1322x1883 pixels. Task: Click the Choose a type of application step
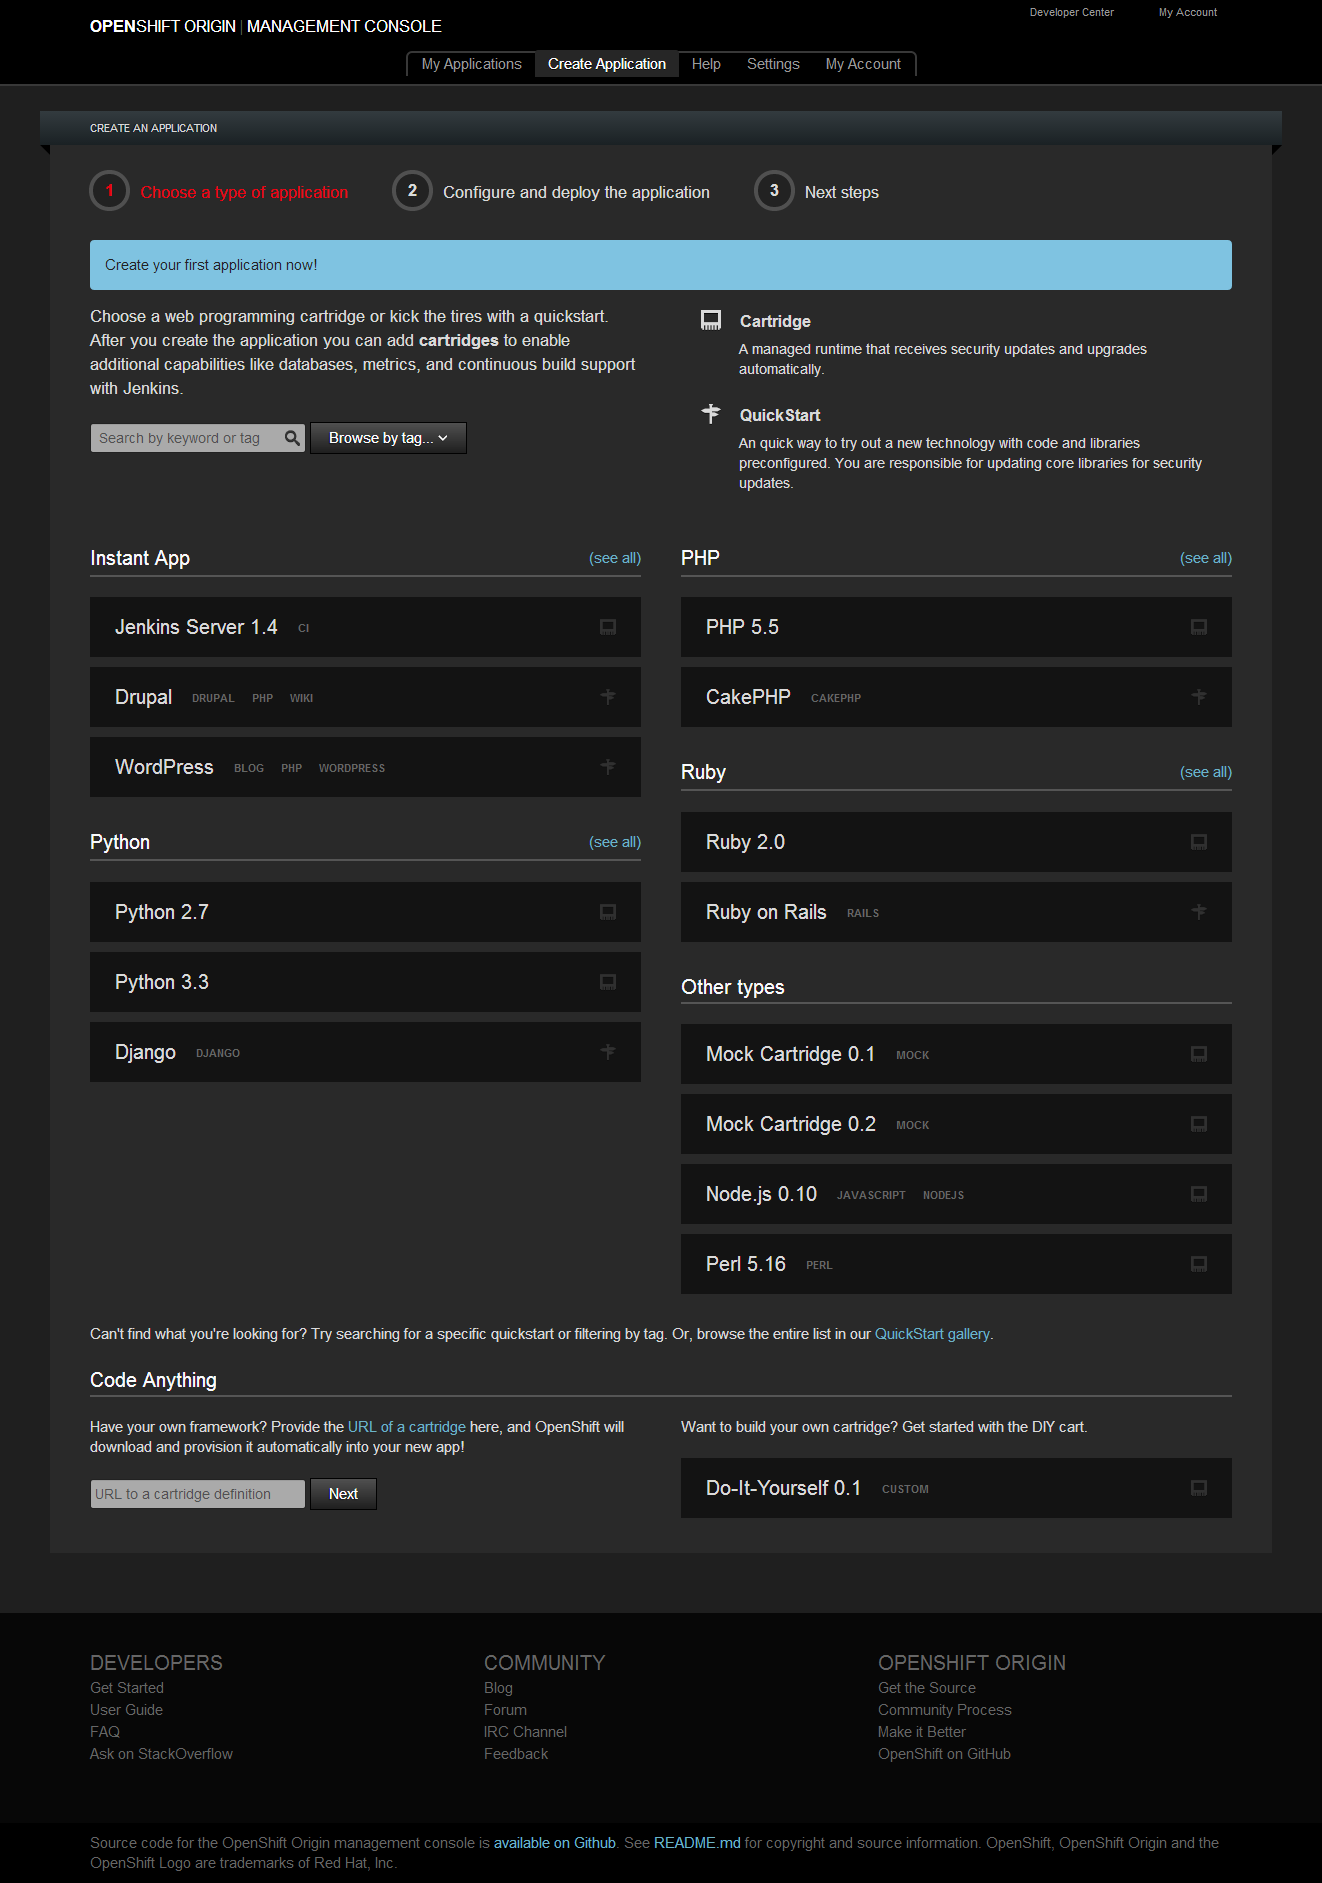[x=220, y=192]
